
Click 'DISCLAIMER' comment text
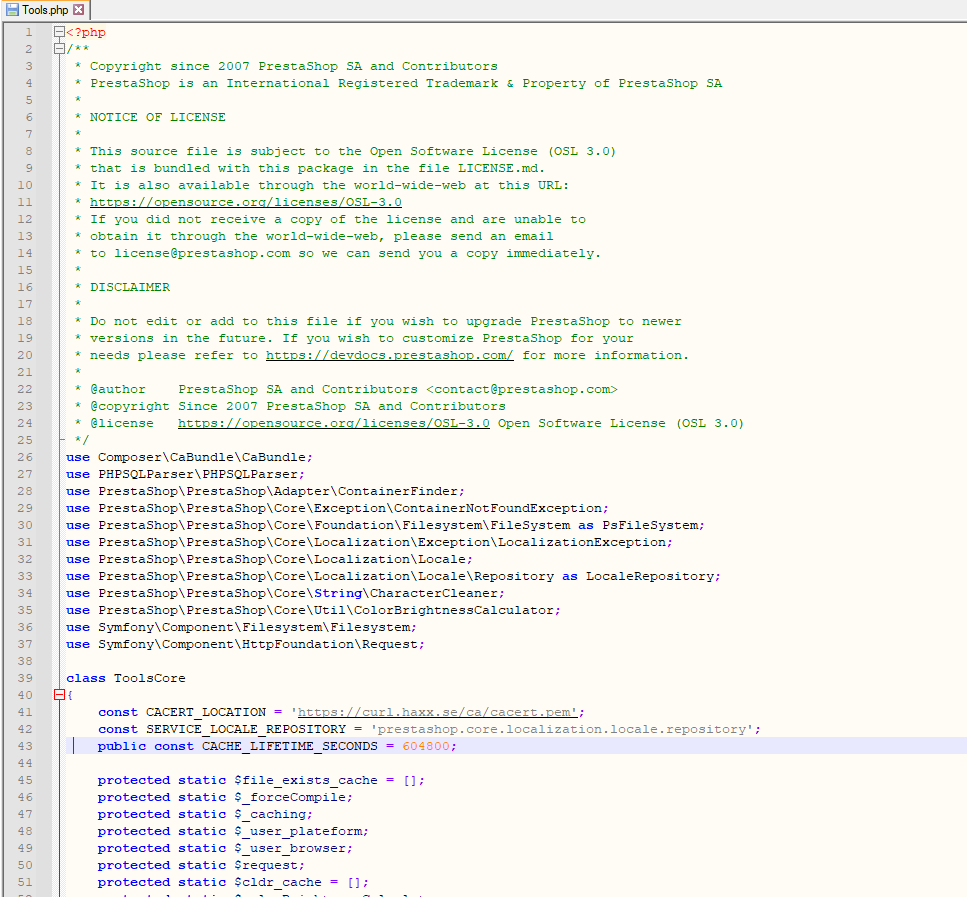(130, 286)
